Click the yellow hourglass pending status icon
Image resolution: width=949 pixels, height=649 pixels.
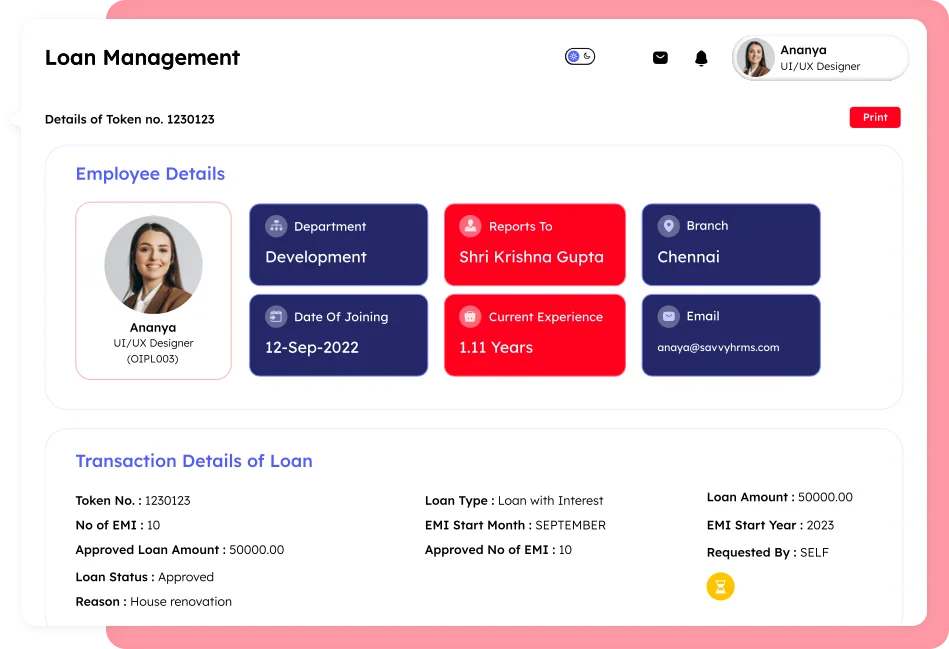tap(720, 586)
